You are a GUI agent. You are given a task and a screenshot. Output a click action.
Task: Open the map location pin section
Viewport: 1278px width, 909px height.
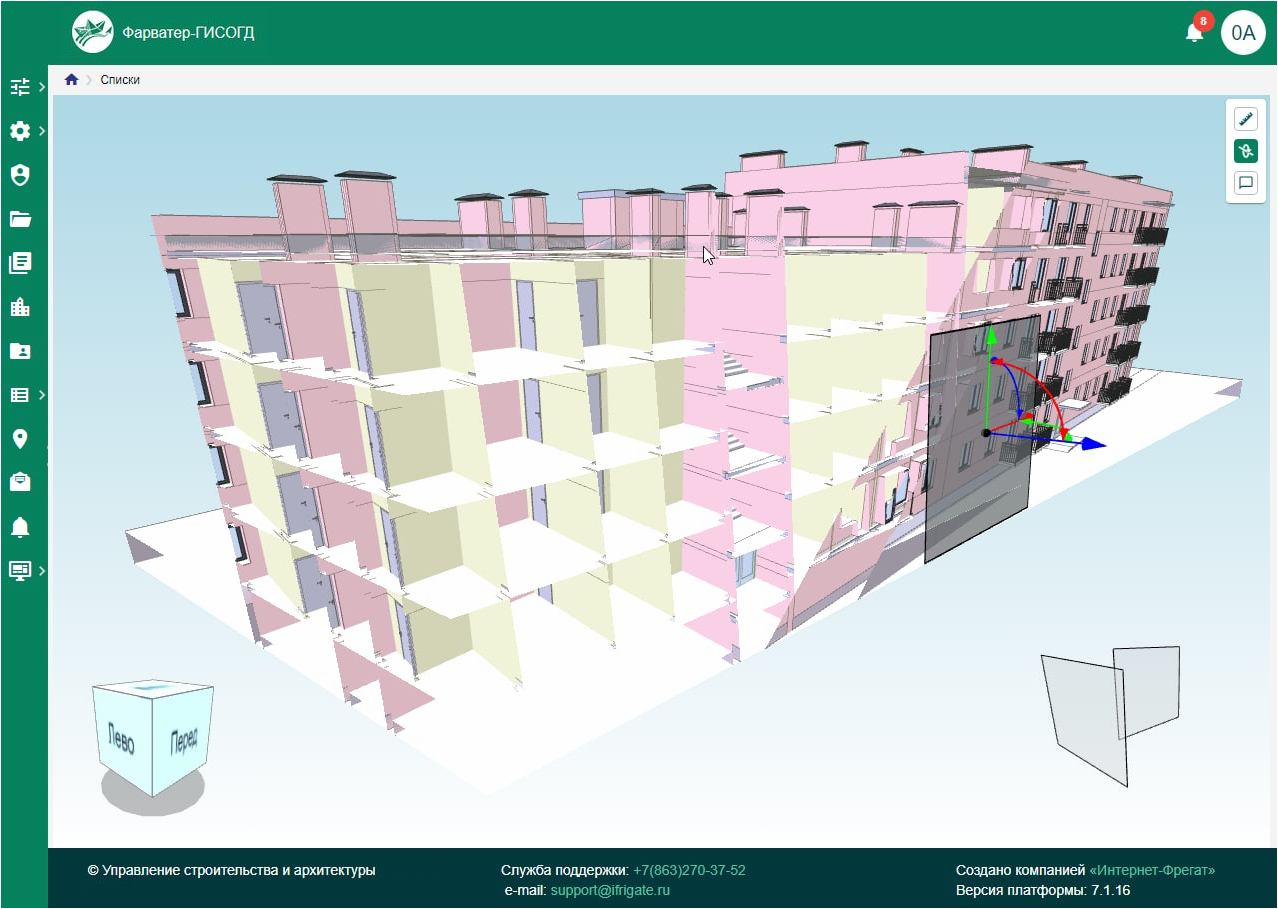(x=20, y=439)
